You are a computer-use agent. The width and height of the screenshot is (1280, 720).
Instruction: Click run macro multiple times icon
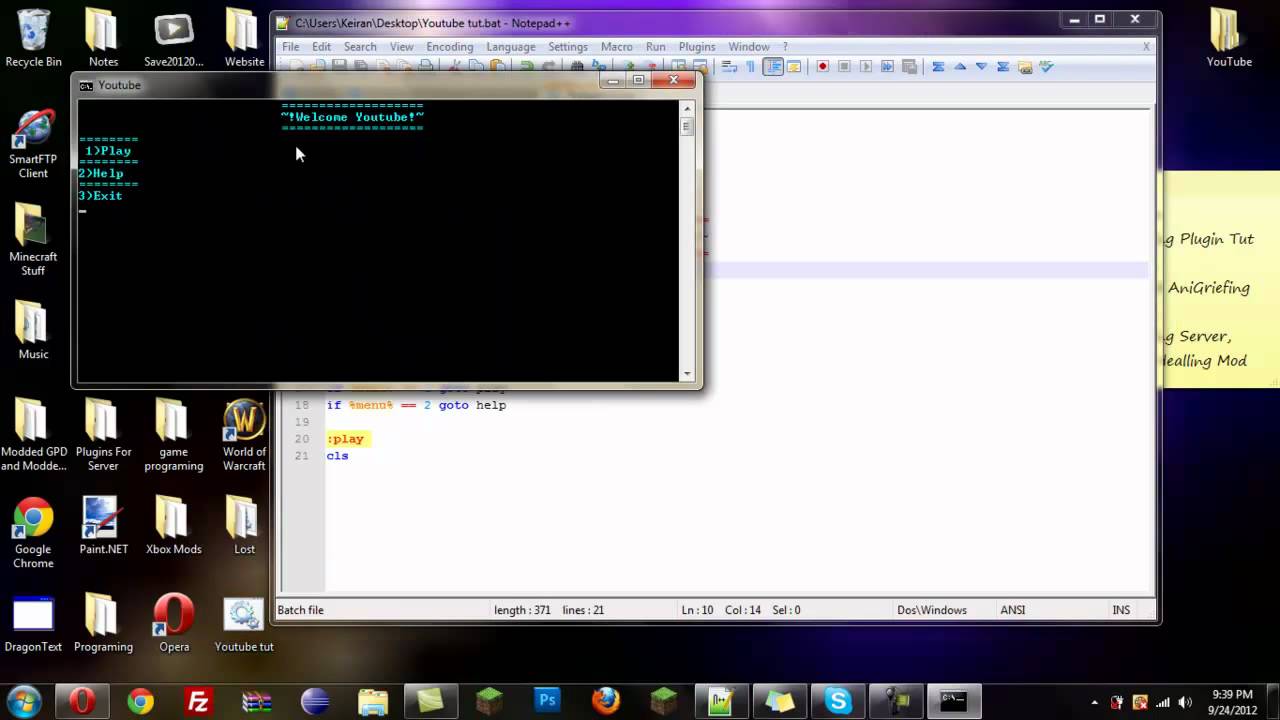887,67
